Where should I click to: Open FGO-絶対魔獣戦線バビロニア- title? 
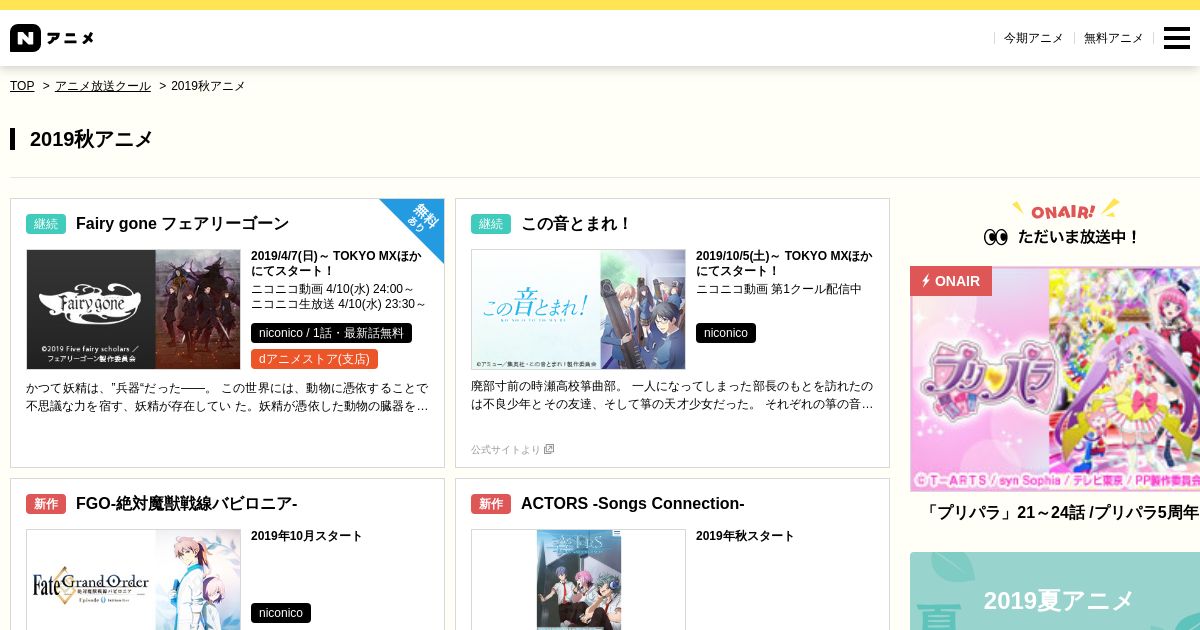187,504
